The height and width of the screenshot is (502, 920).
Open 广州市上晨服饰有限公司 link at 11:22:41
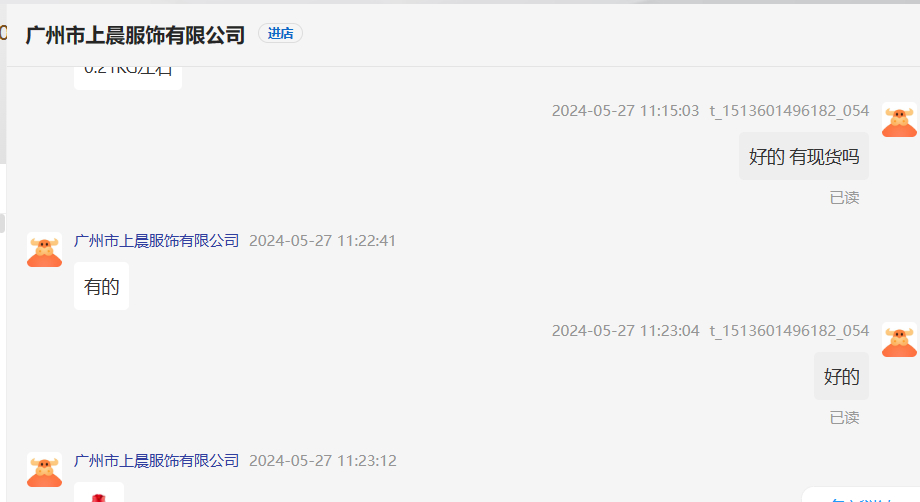click(156, 240)
